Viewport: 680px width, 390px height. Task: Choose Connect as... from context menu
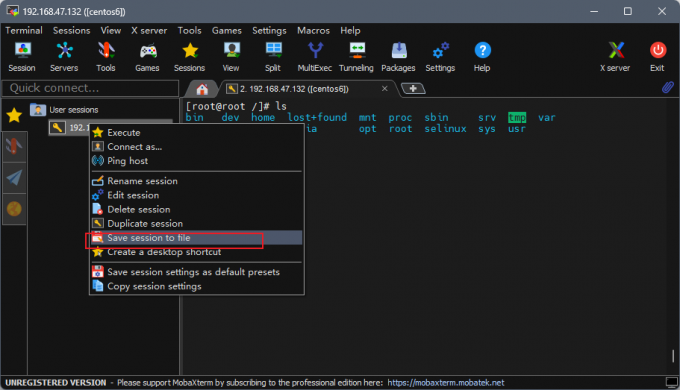coord(196,147)
